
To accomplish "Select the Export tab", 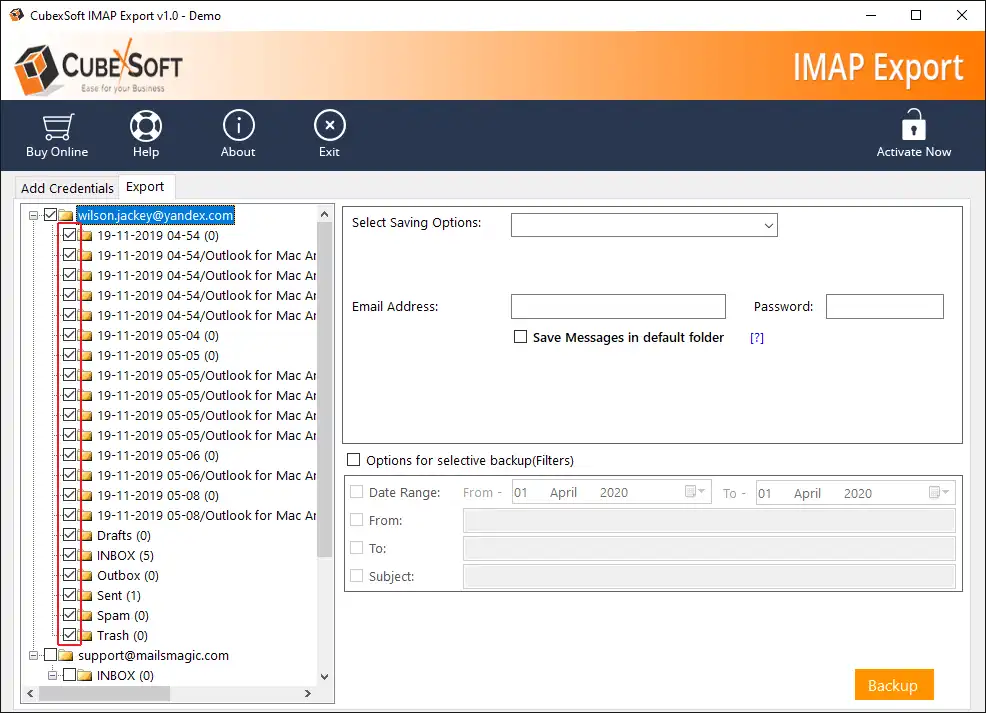I will (x=146, y=187).
